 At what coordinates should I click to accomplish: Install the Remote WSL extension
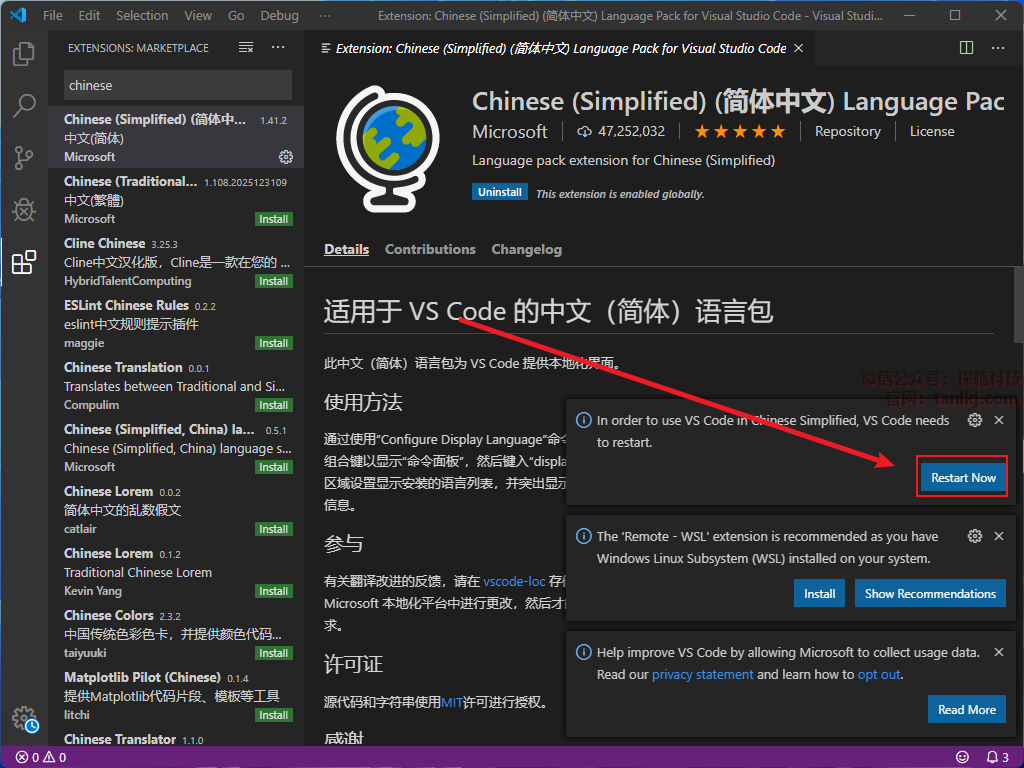pyautogui.click(x=819, y=593)
